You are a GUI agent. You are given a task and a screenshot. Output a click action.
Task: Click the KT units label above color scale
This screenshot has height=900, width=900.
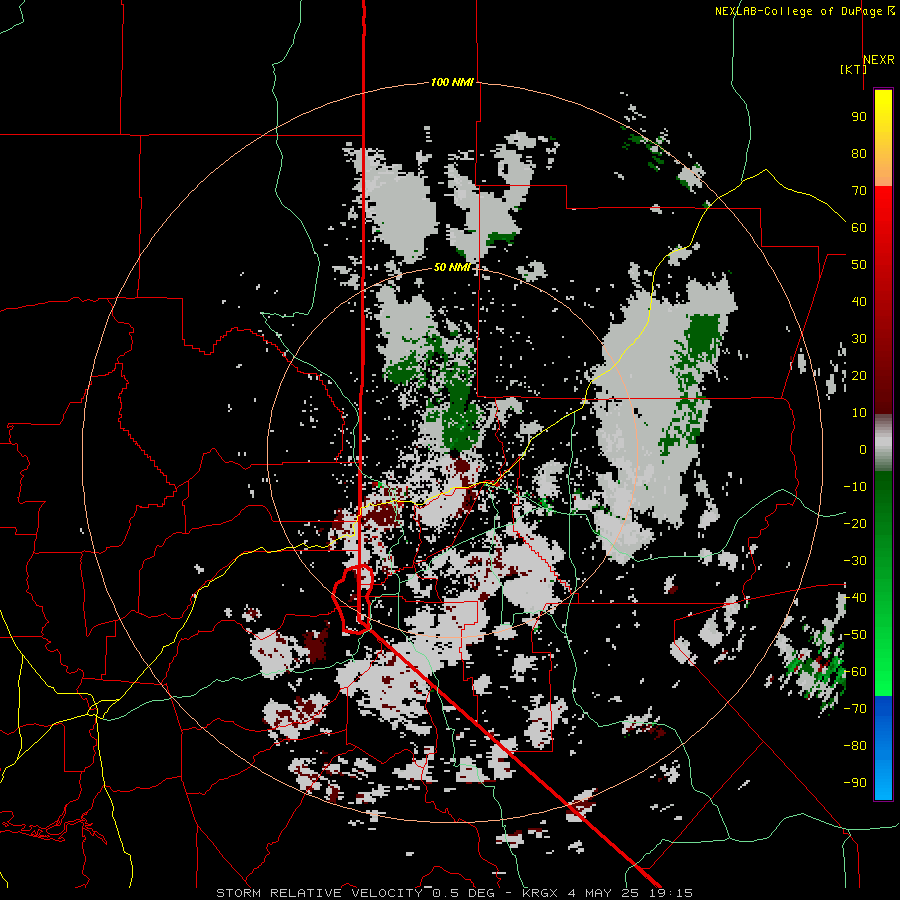pyautogui.click(x=854, y=69)
